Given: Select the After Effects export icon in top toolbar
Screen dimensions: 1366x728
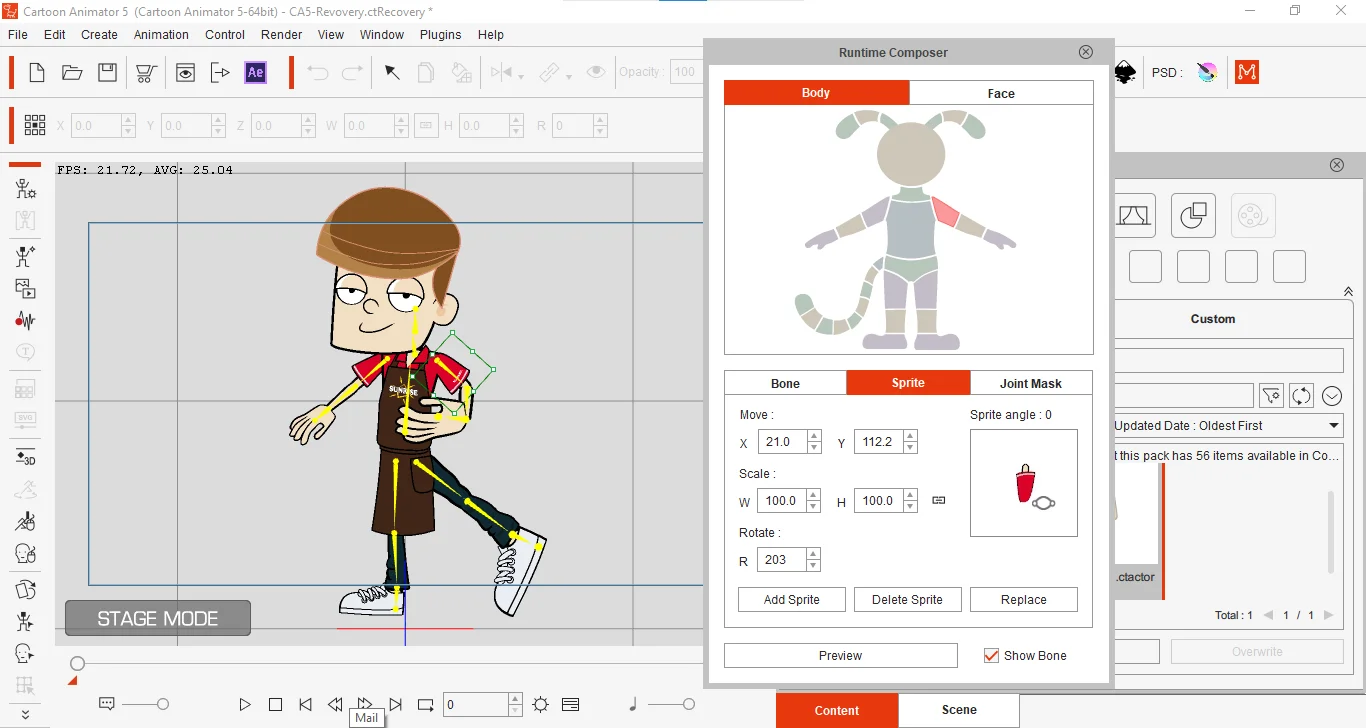Looking at the screenshot, I should coord(255,72).
